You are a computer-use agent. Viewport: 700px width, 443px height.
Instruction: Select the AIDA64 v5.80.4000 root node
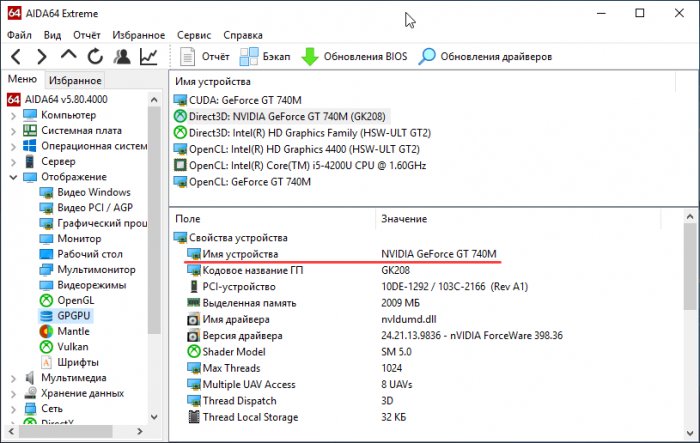[58, 99]
